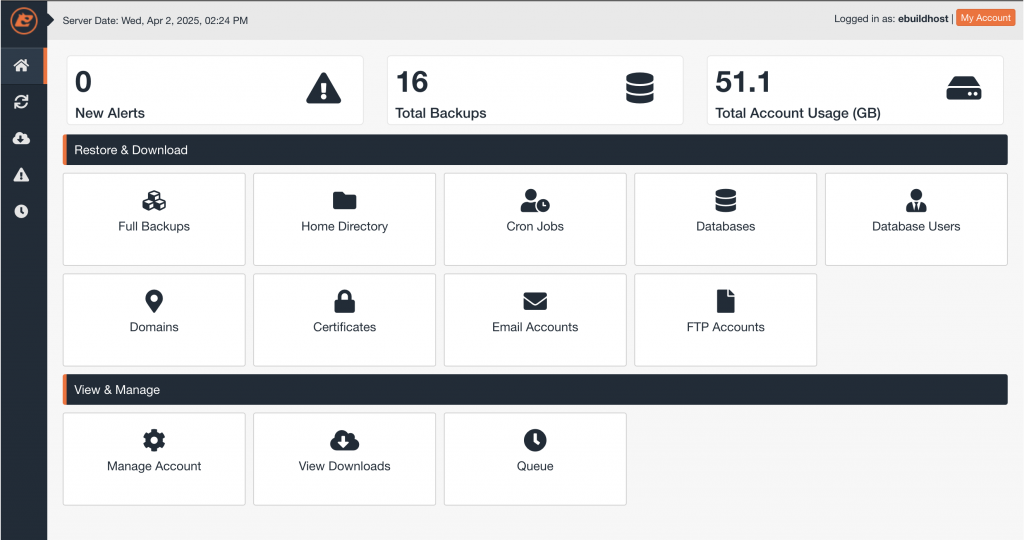The height and width of the screenshot is (540, 1024).
Task: Click the Queue clock tile icon
Action: pos(535,440)
